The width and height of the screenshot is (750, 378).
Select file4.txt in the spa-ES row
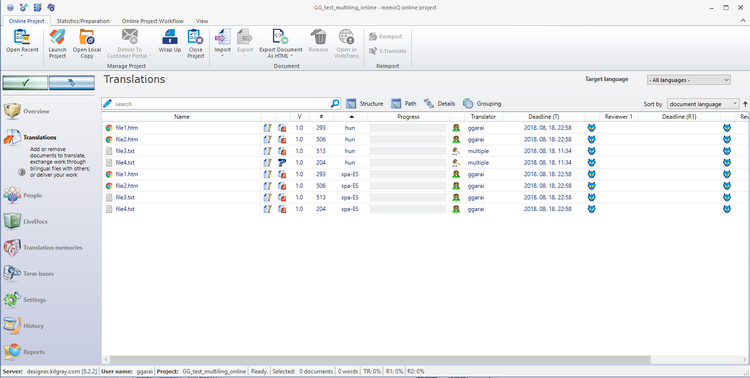(125, 209)
